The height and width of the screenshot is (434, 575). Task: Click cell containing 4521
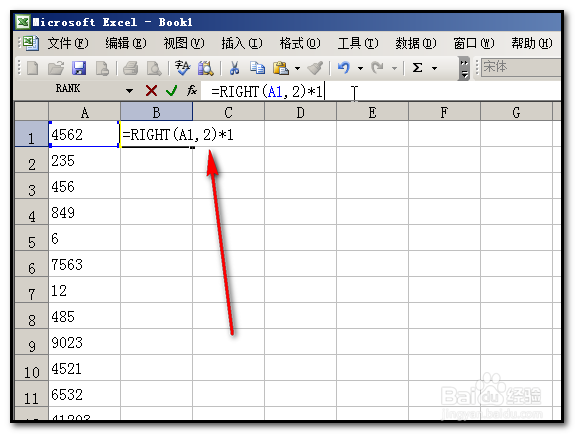tap(84, 368)
